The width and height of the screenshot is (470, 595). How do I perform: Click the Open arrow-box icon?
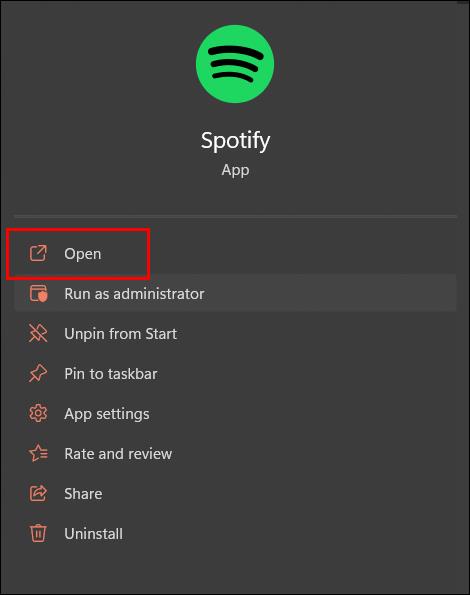(38, 253)
